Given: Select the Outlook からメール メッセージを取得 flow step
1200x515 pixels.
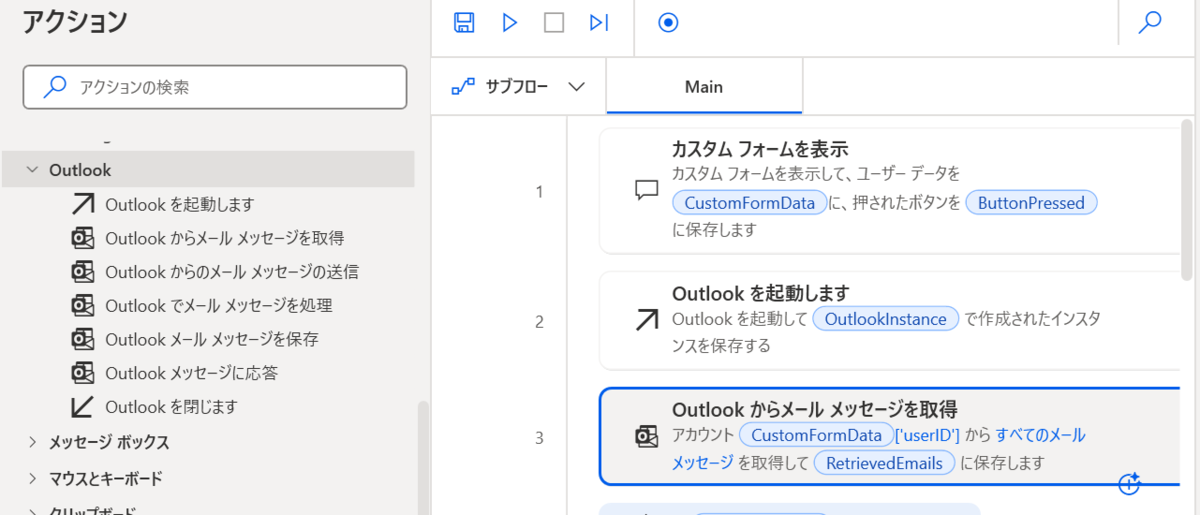Looking at the screenshot, I should pyautogui.click(x=890, y=436).
